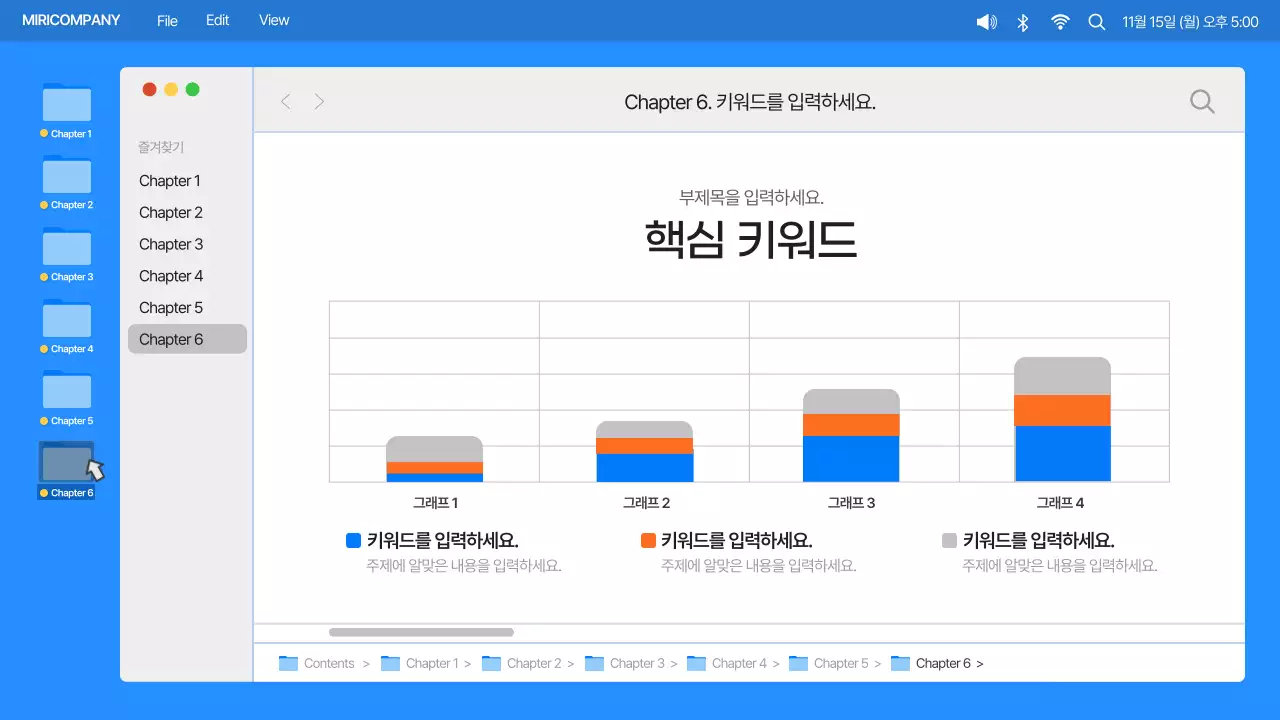Open the File menu
Screen dimensions: 1280x720
pos(166,20)
